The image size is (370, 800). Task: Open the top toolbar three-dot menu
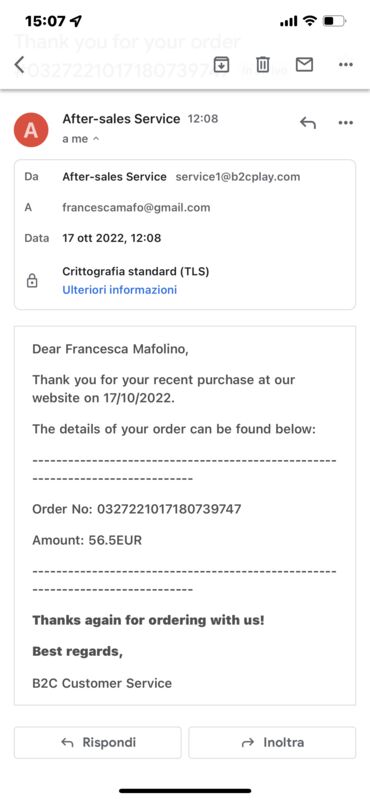click(x=346, y=65)
